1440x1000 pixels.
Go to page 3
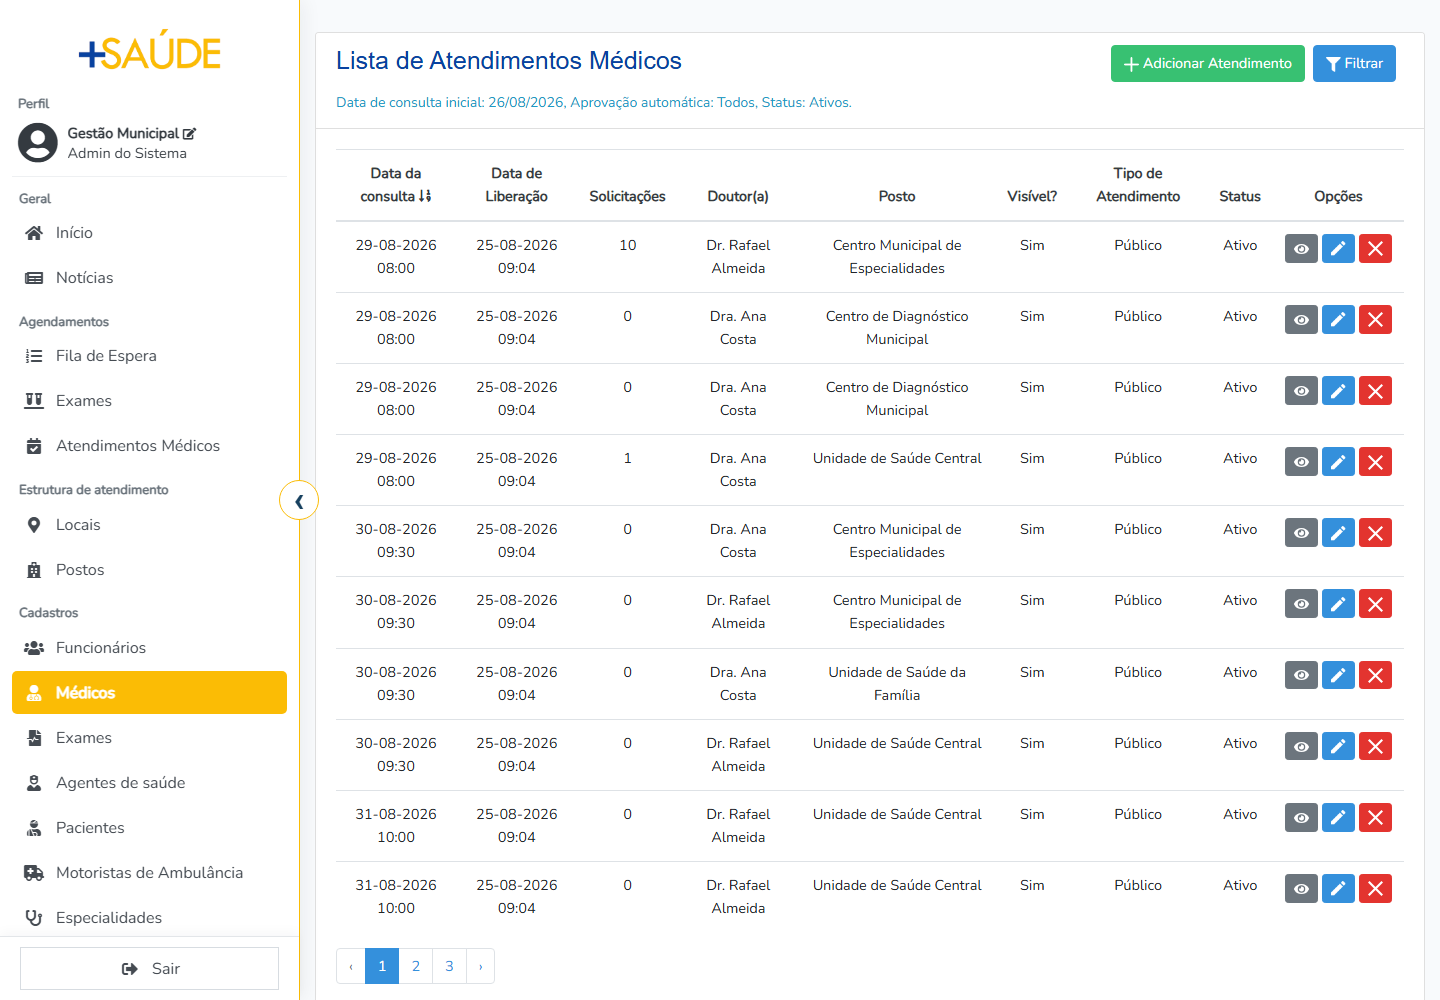point(450,966)
